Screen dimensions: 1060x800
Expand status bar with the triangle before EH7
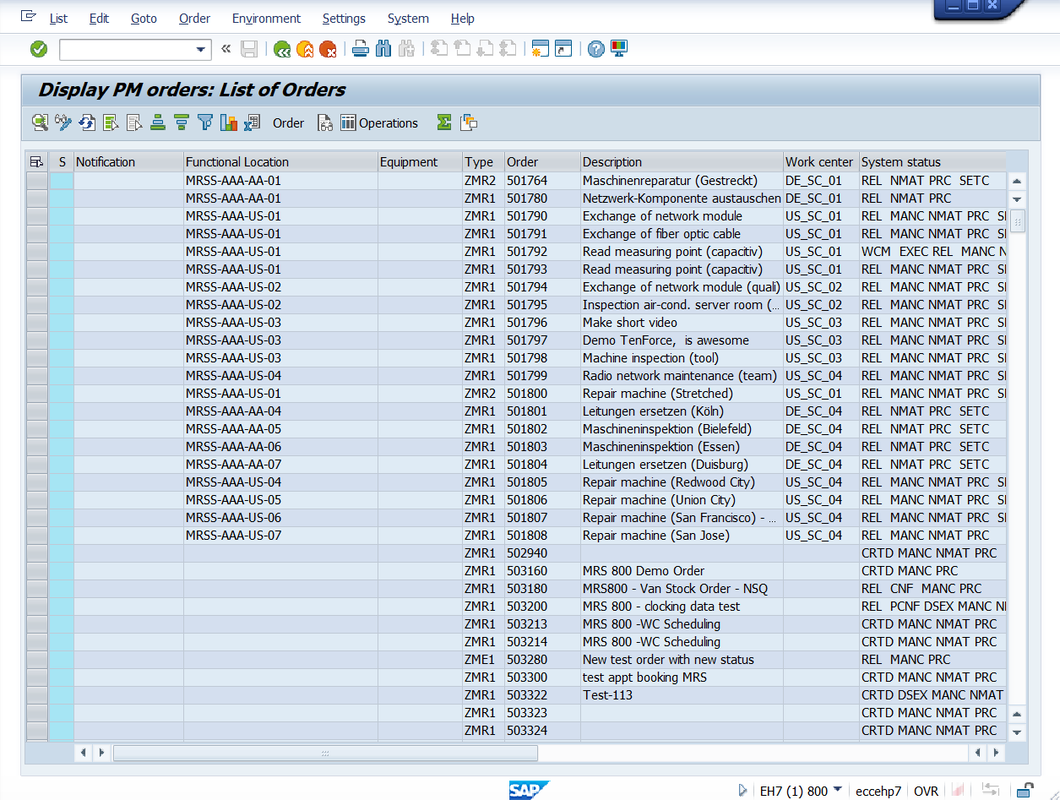click(742, 790)
